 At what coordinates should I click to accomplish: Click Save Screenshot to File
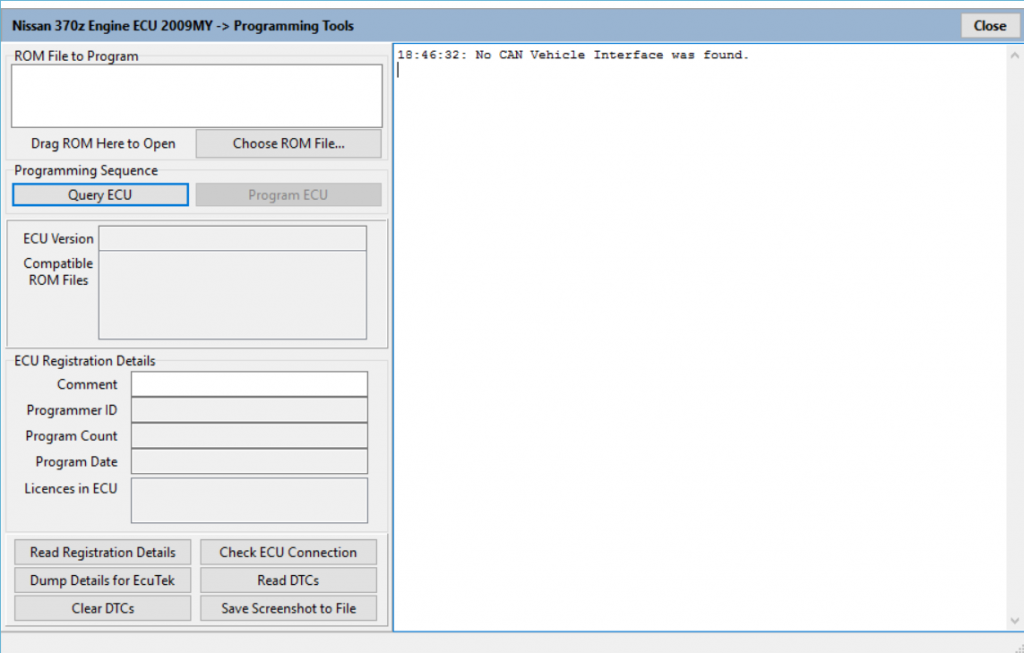click(x=288, y=608)
